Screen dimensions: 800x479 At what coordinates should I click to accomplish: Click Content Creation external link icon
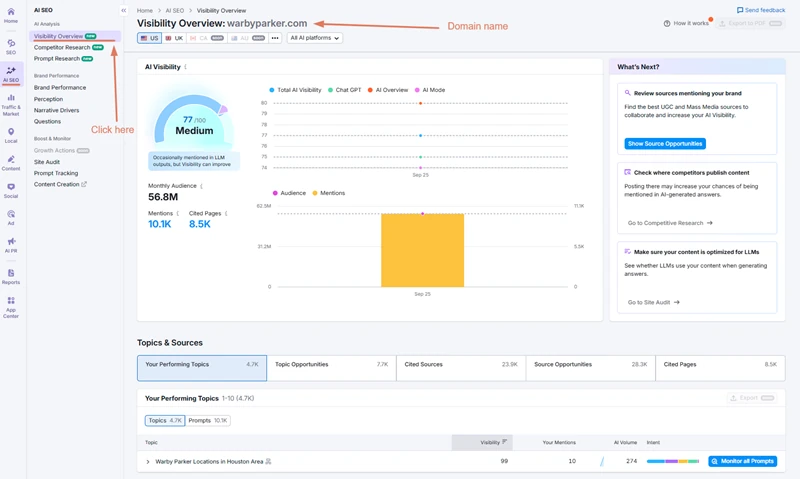tap(84, 185)
